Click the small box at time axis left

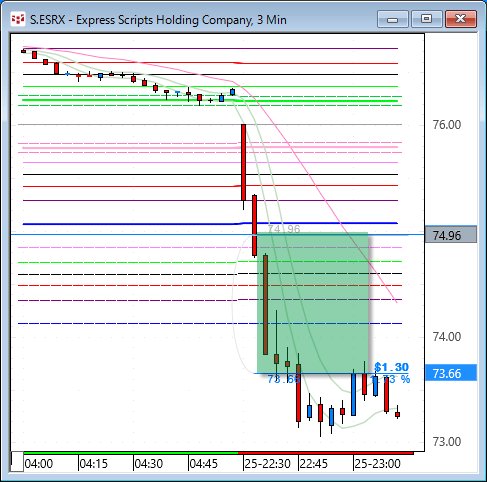[17, 462]
